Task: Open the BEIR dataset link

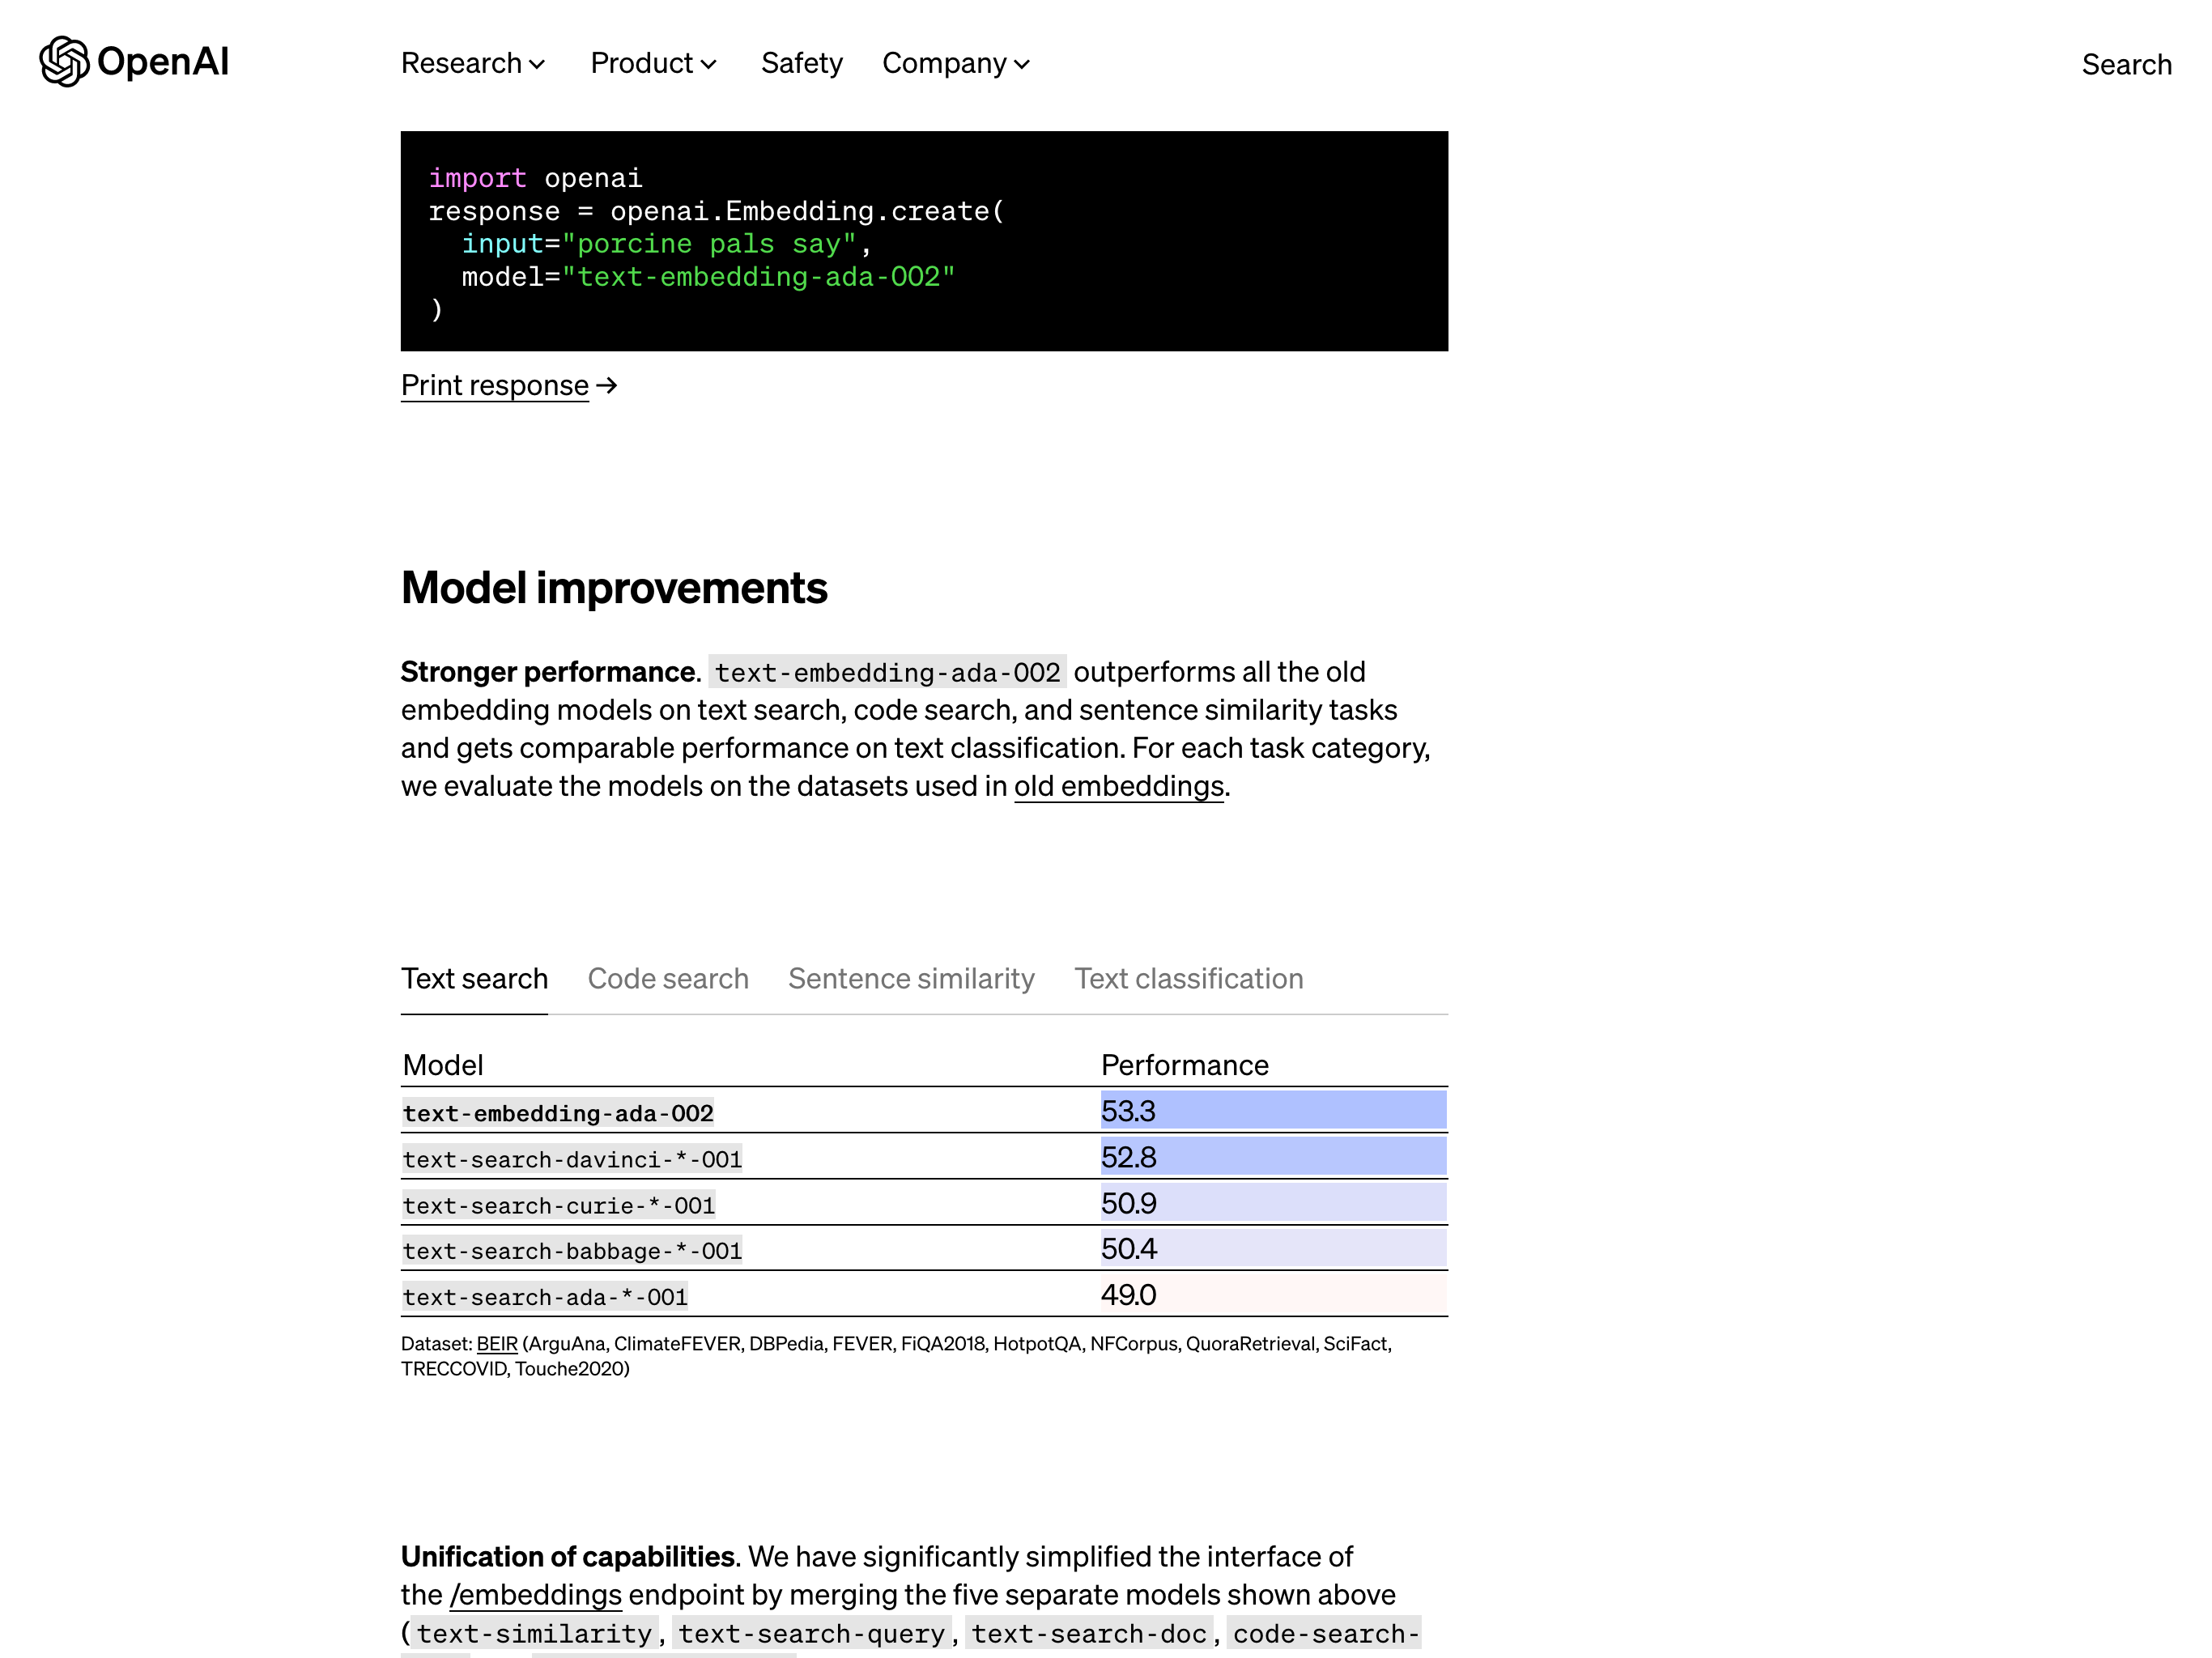Action: coord(497,1344)
